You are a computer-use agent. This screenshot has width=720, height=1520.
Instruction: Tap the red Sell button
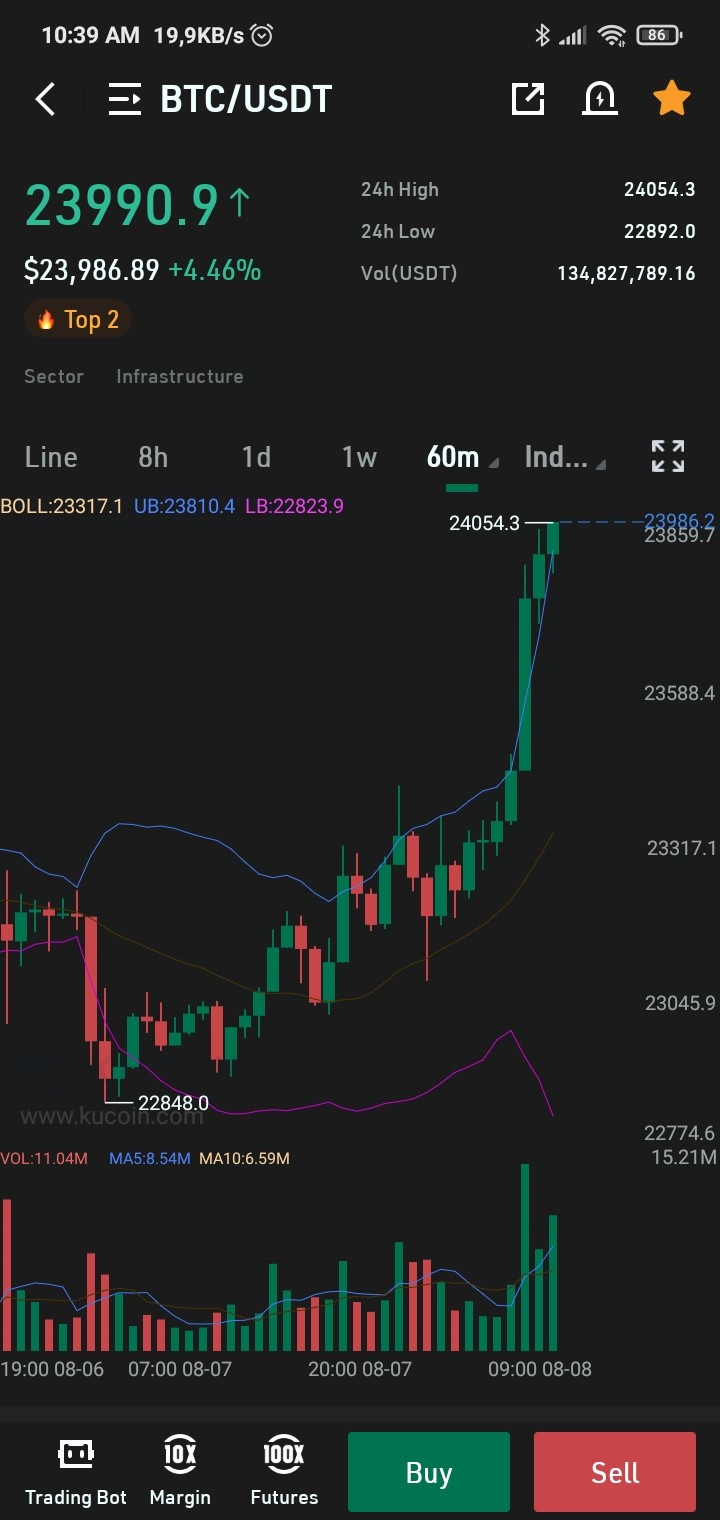615,1472
